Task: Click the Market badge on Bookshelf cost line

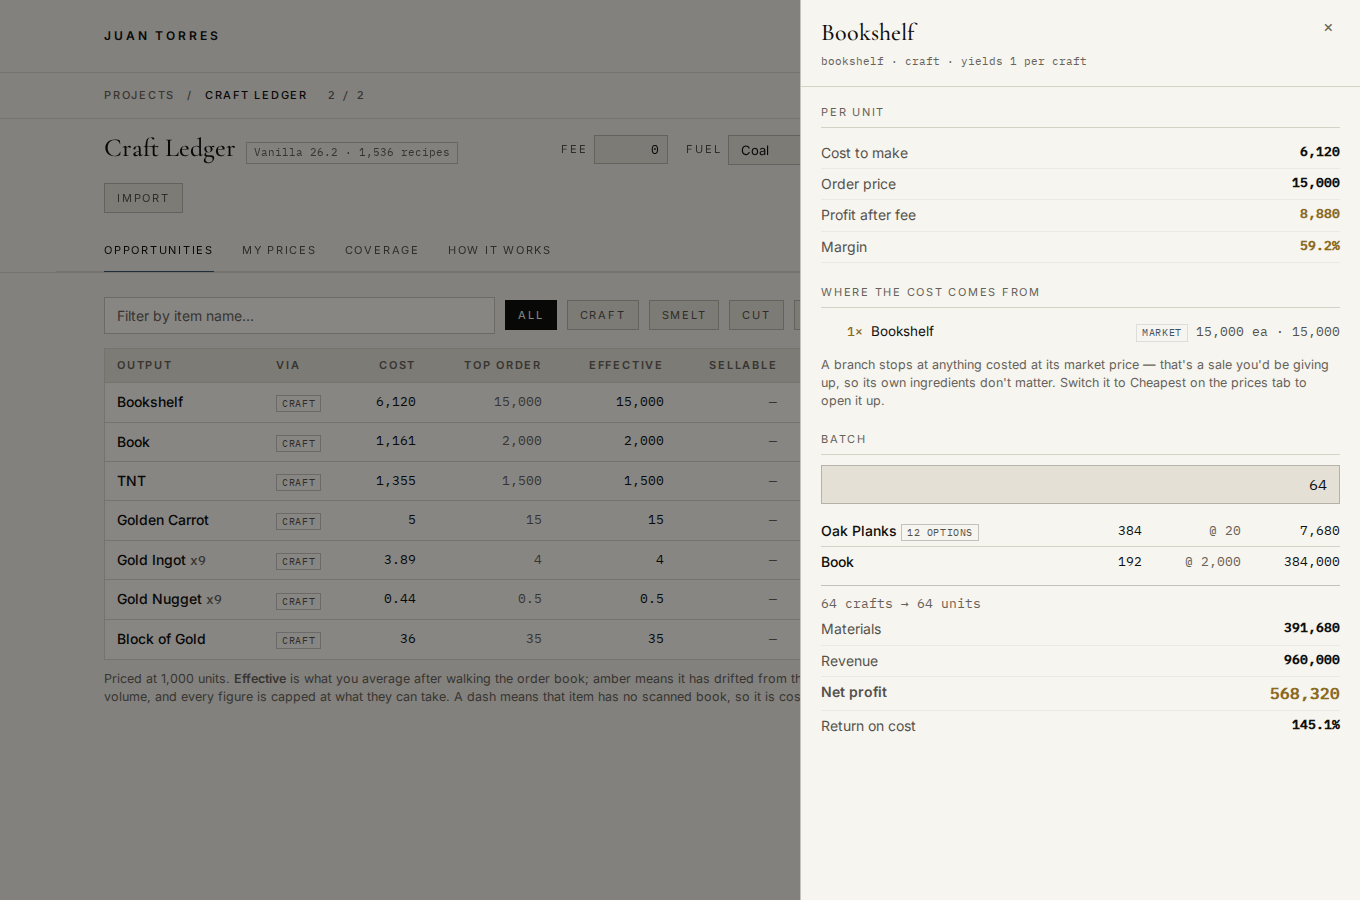Action: point(1162,333)
